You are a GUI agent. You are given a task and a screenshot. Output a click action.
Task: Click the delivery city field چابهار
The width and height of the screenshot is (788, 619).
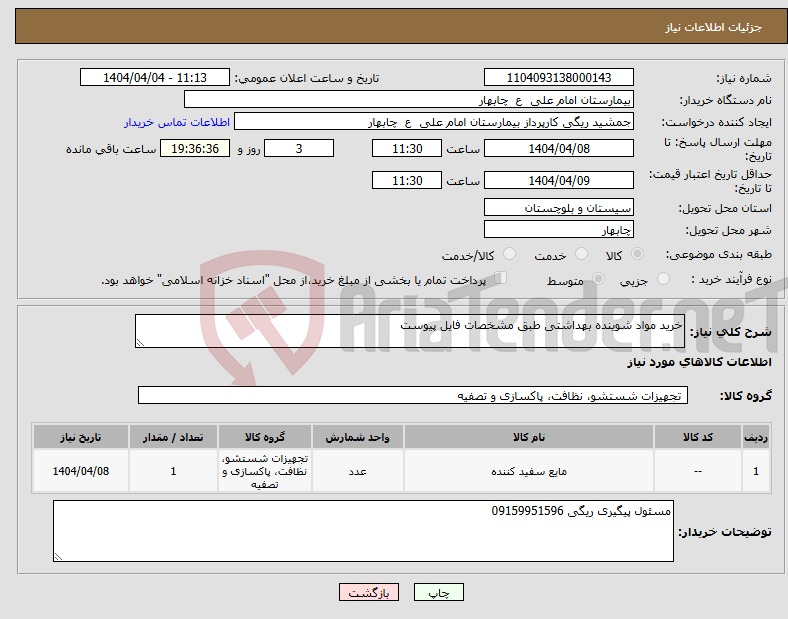[x=559, y=229]
